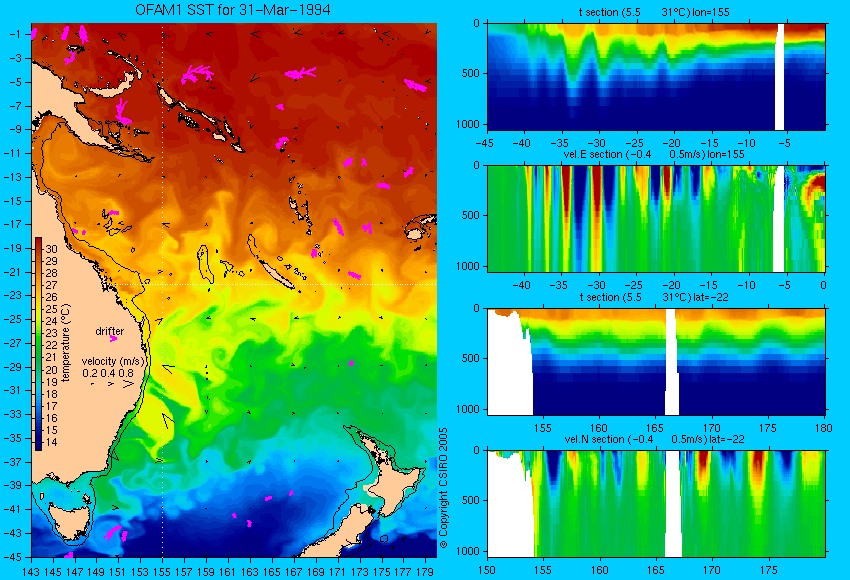
Task: Click the lat=-22 northward velocity section plot
Action: tap(656, 504)
